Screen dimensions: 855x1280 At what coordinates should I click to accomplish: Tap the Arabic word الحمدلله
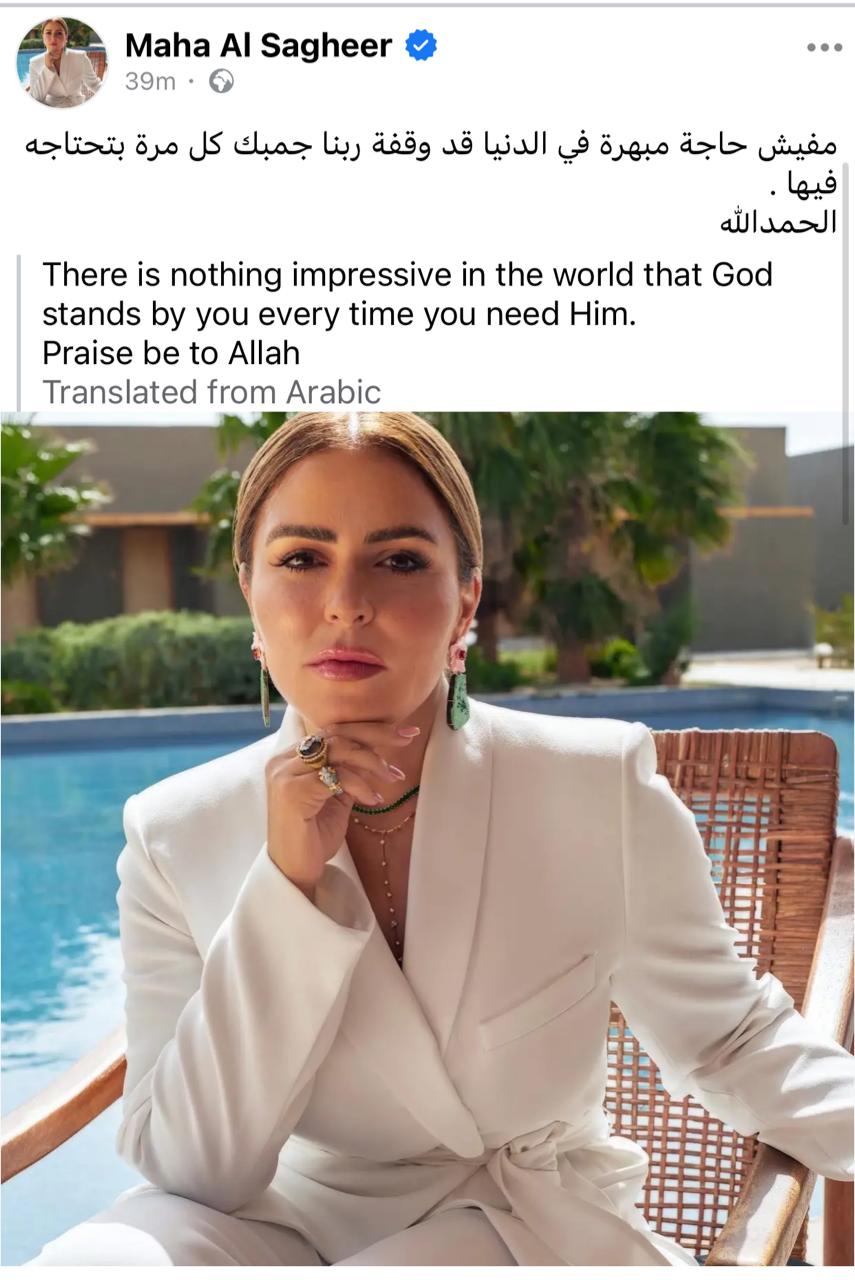click(x=778, y=222)
